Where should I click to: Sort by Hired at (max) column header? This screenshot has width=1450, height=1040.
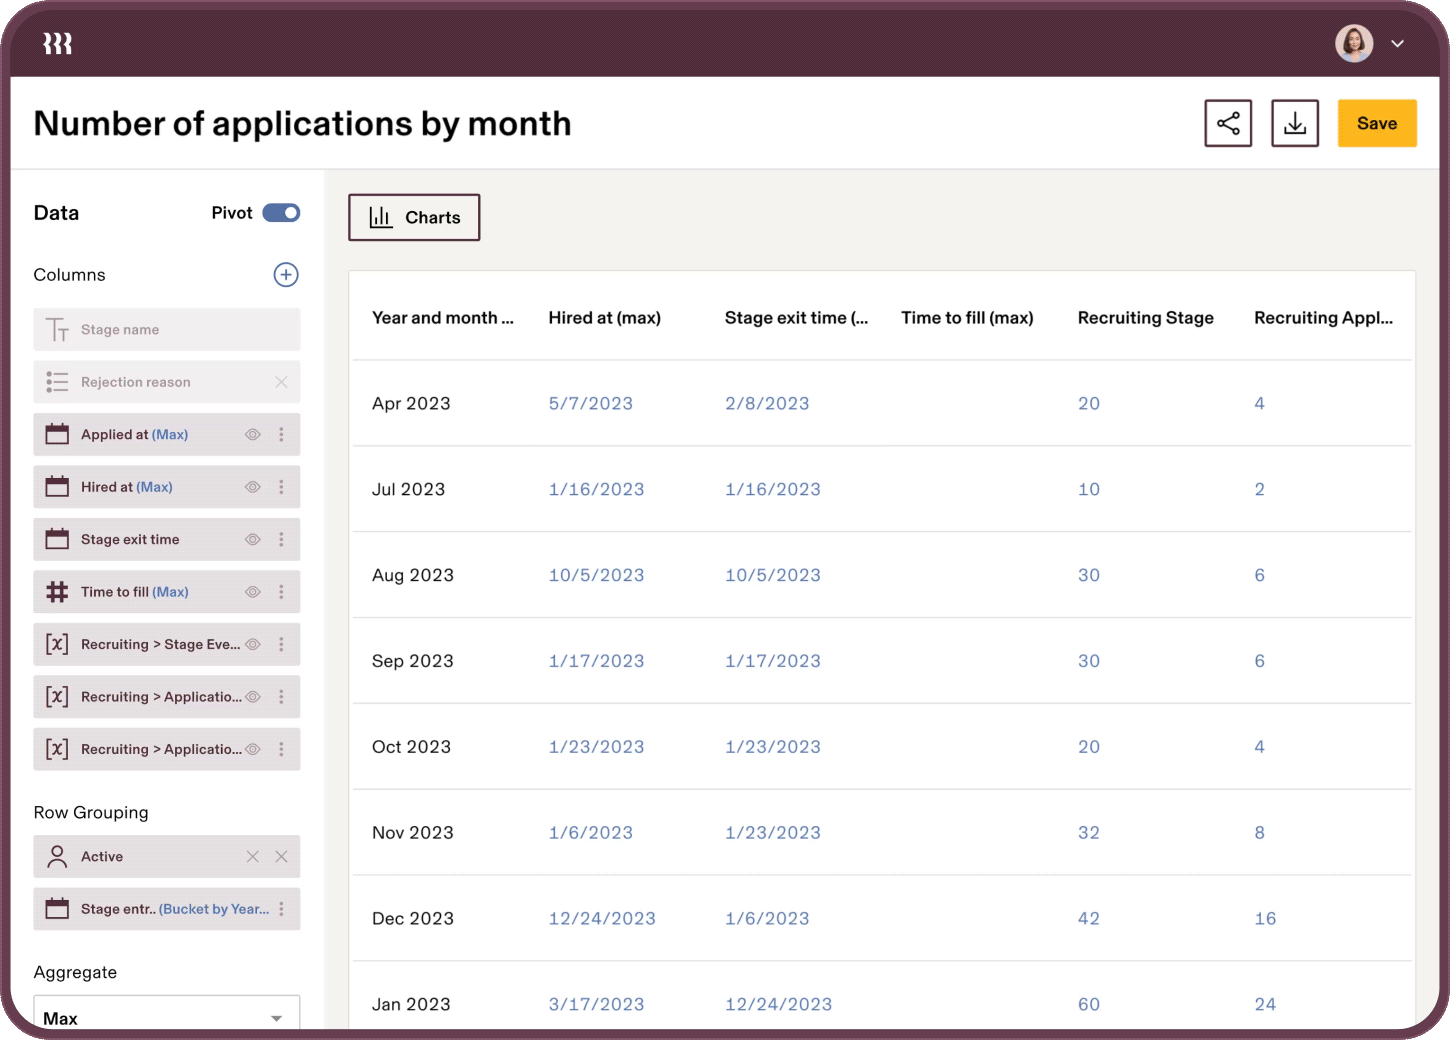[x=604, y=318]
